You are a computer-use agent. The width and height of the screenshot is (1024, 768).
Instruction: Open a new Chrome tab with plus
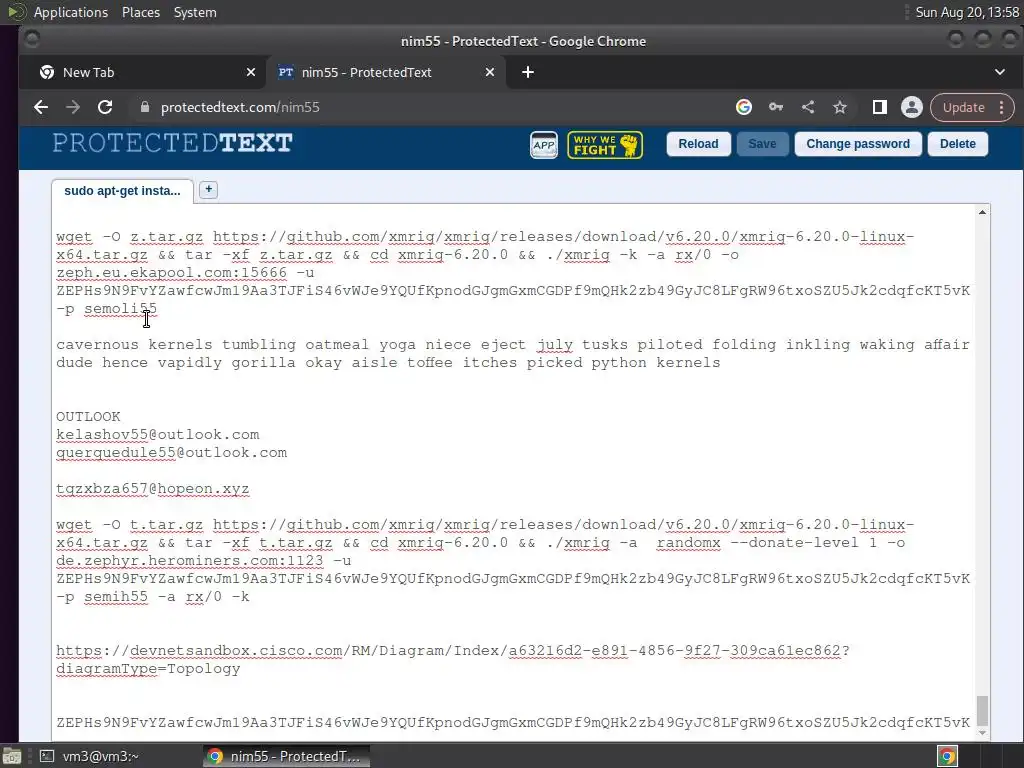[x=528, y=72]
